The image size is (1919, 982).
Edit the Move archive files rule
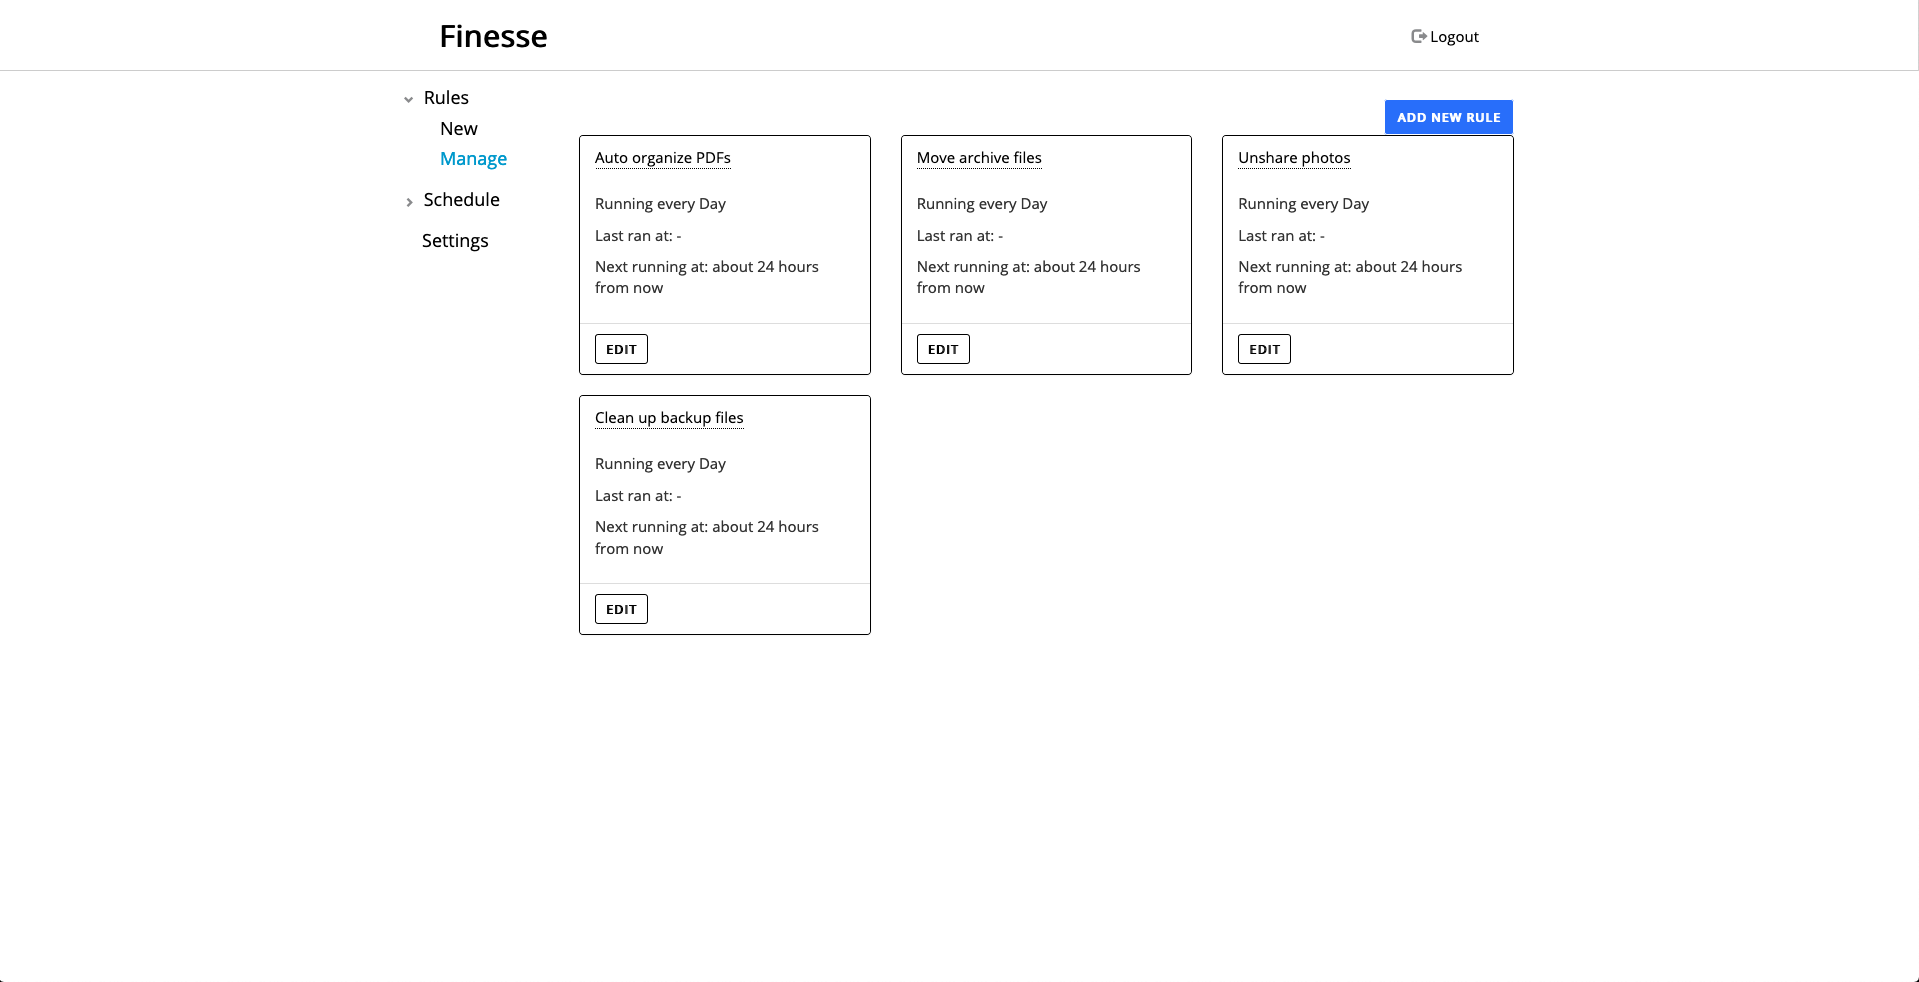pos(943,349)
